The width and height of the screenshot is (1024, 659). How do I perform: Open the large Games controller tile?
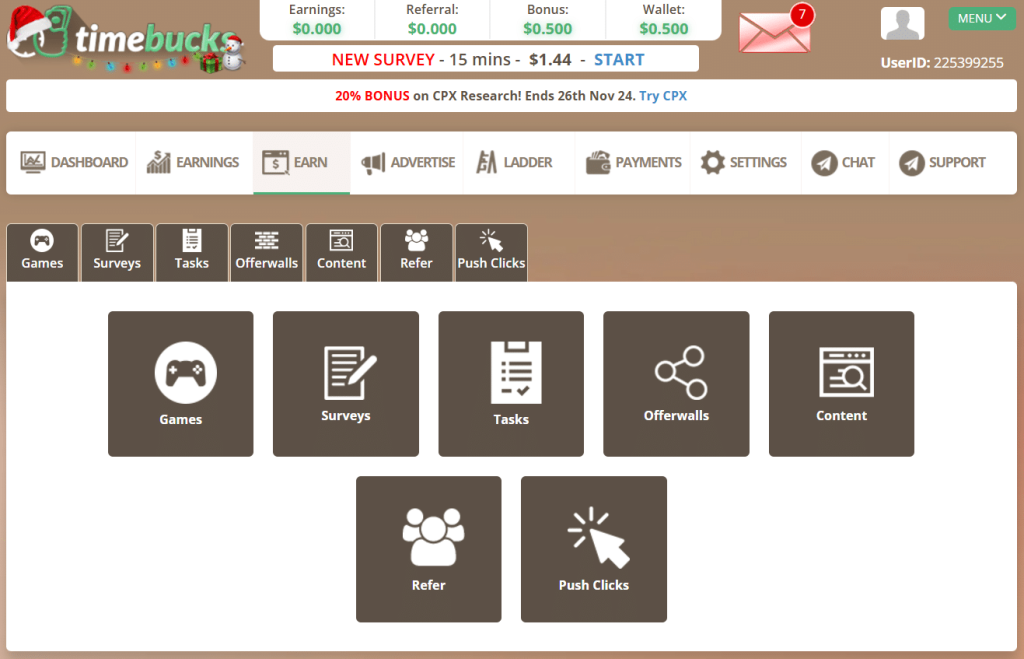coord(181,383)
